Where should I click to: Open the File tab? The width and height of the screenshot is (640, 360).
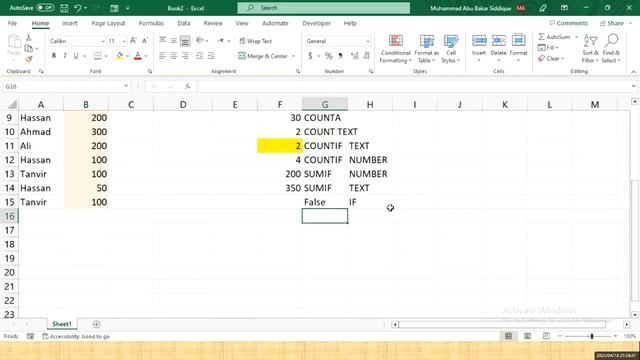12,23
